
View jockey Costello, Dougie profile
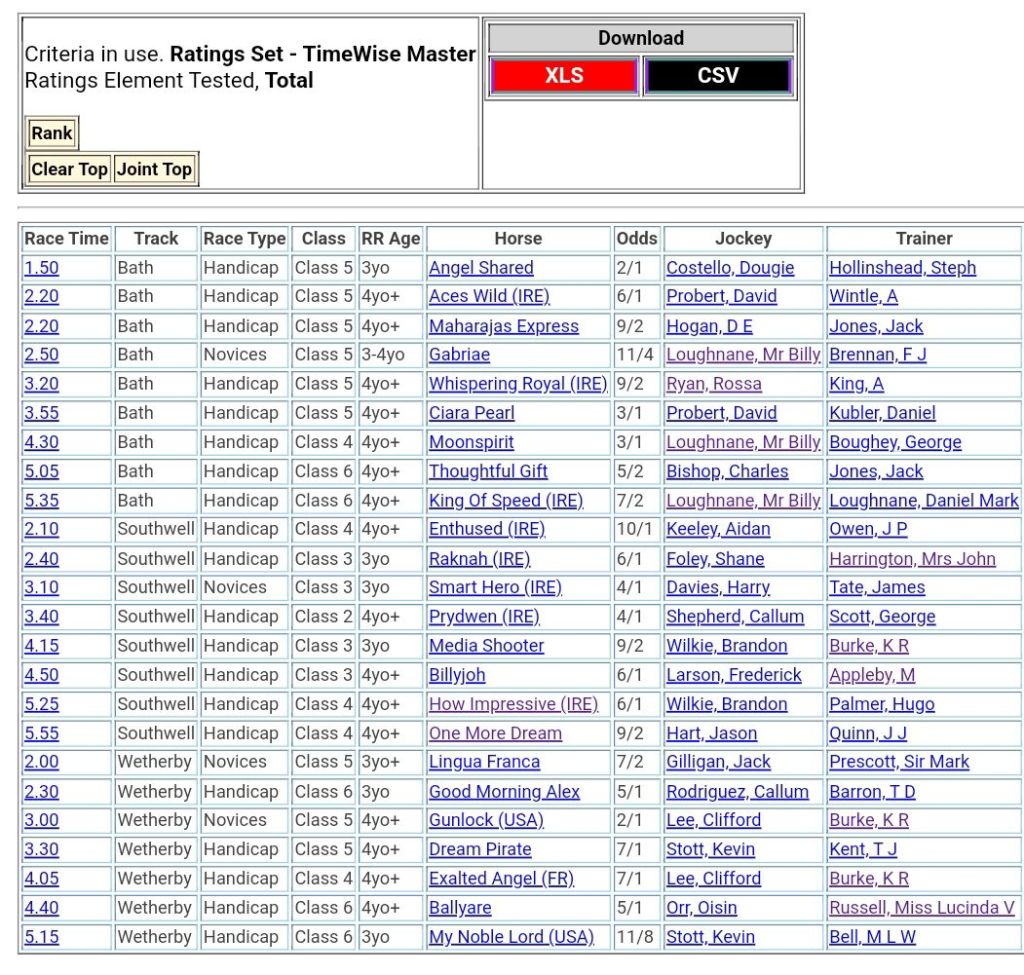(730, 268)
